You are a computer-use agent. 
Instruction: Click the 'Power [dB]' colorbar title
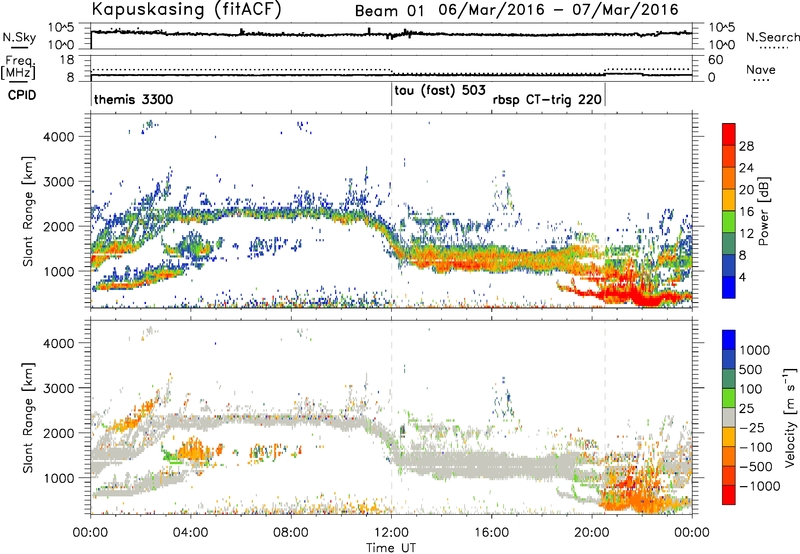764,211
